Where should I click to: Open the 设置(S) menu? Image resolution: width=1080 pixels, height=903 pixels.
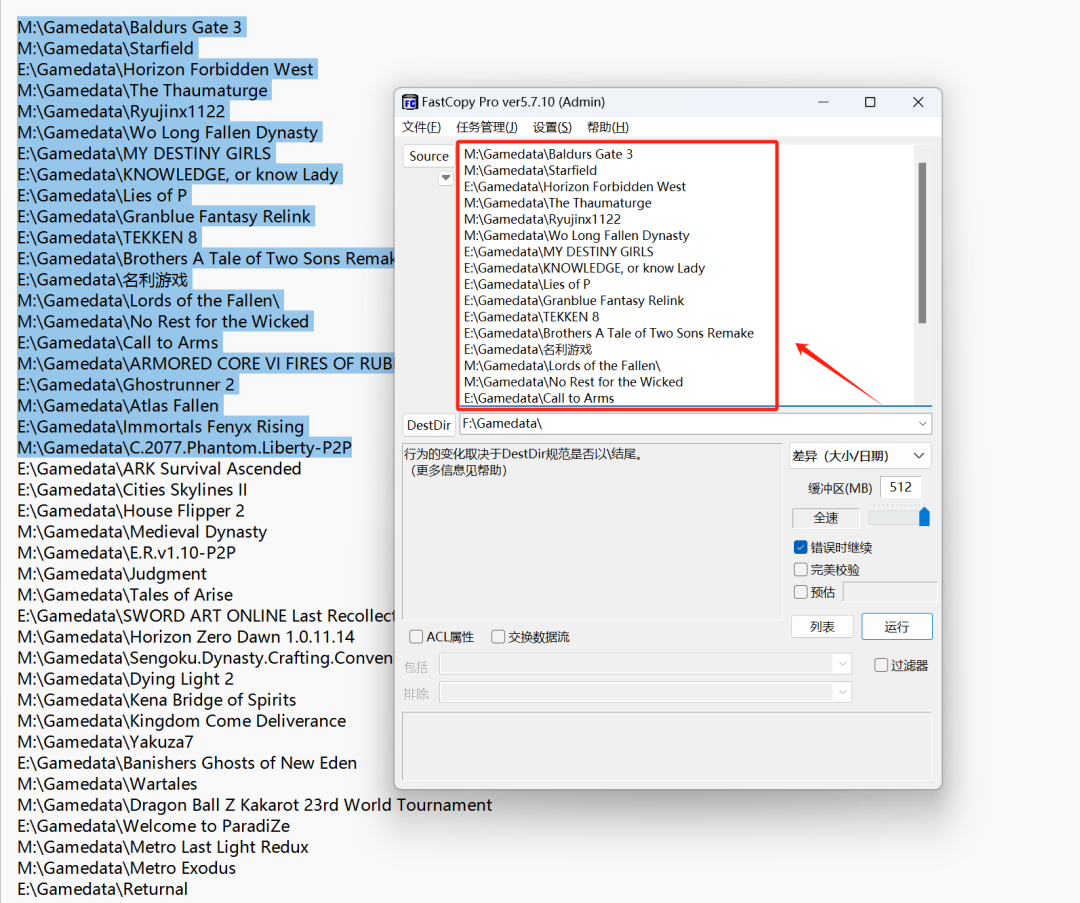coord(552,127)
